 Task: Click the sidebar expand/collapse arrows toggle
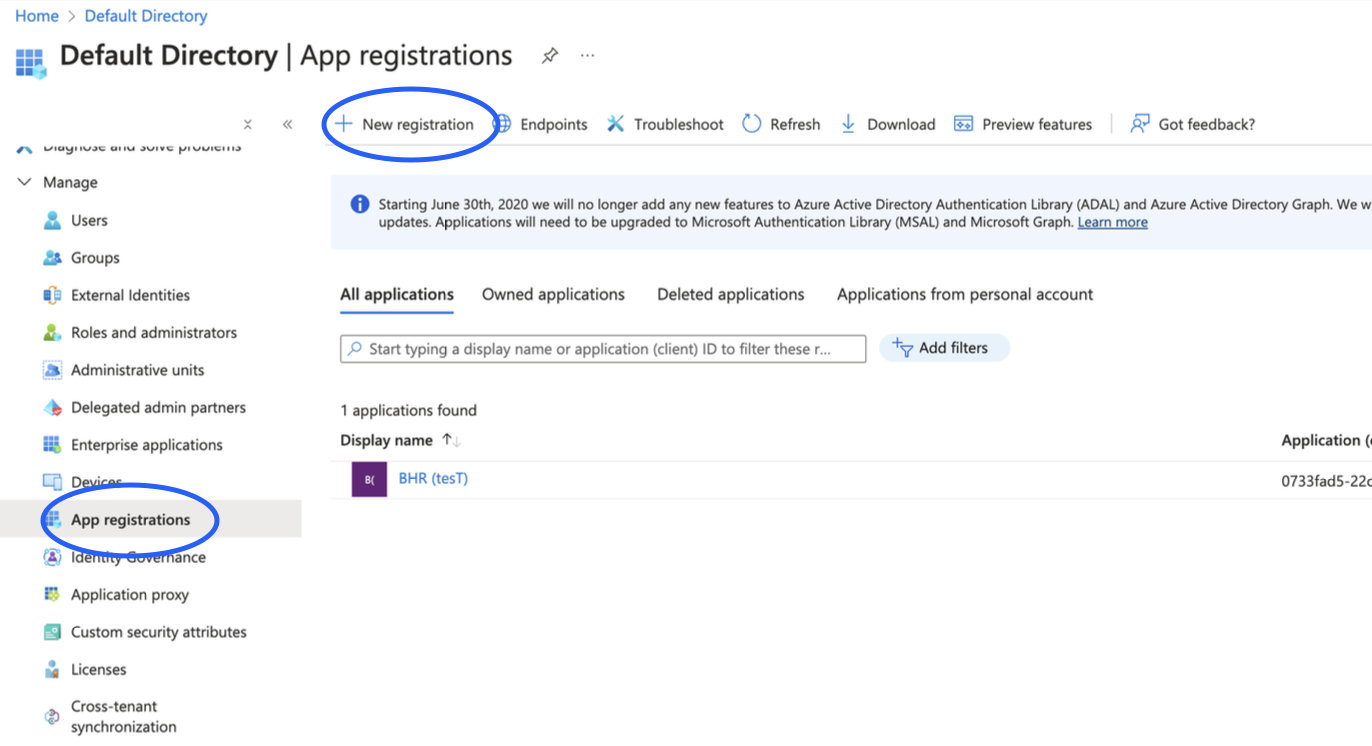248,124
